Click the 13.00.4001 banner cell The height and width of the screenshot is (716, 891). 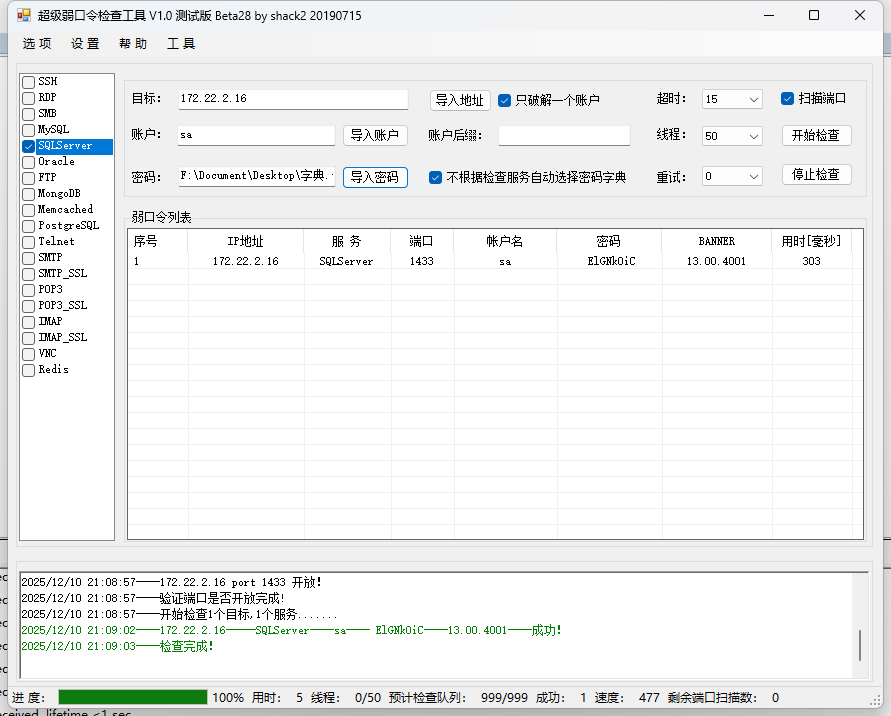tap(716, 261)
